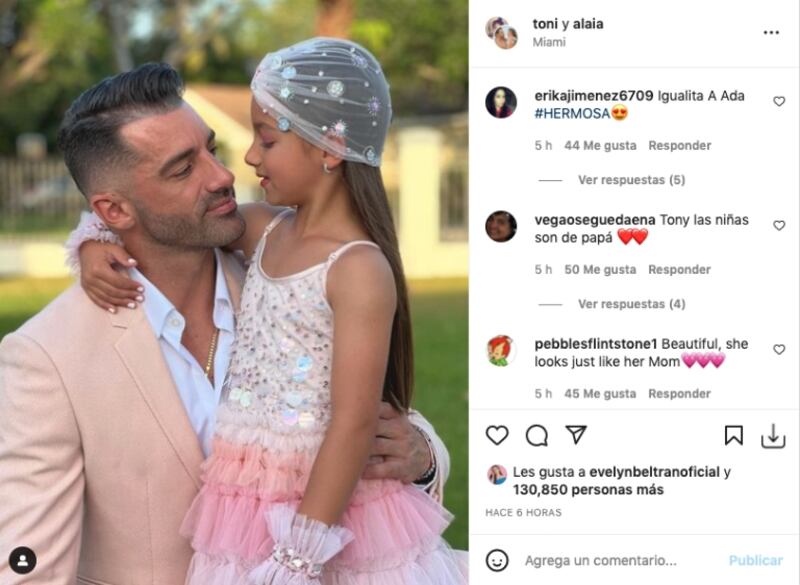
Task: Open the Miami location link
Action: coord(549,42)
